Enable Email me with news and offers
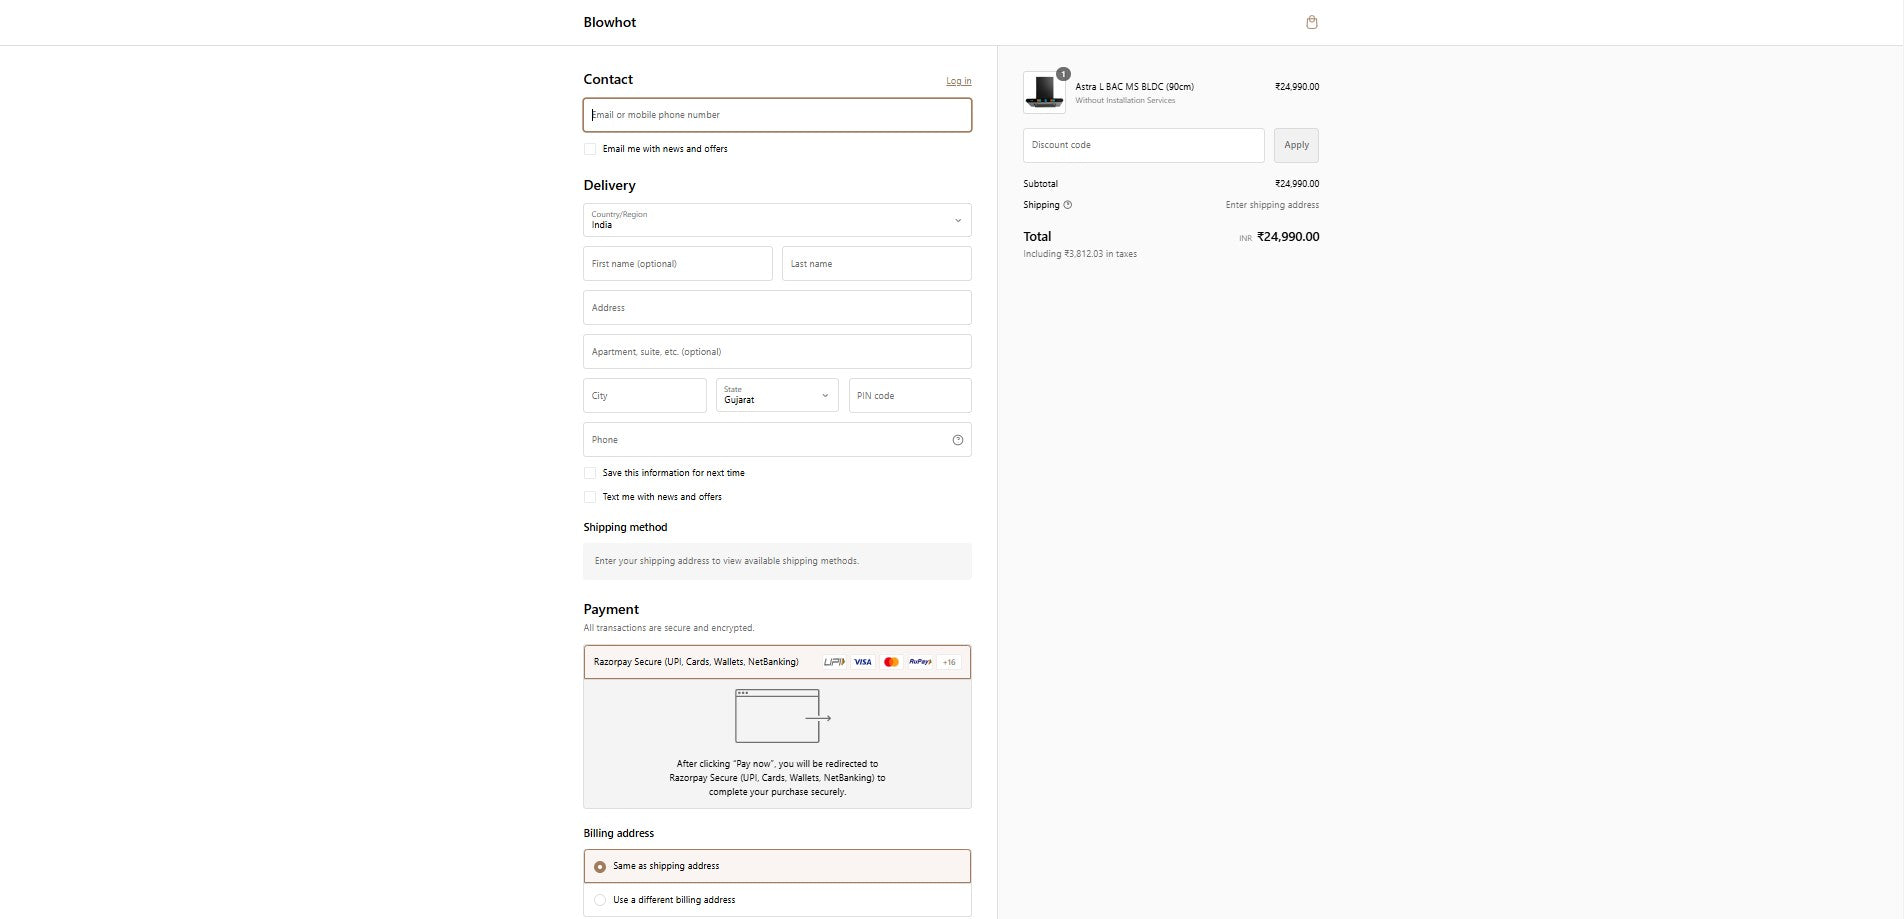Viewport: 1904px width, 919px height. (x=590, y=149)
